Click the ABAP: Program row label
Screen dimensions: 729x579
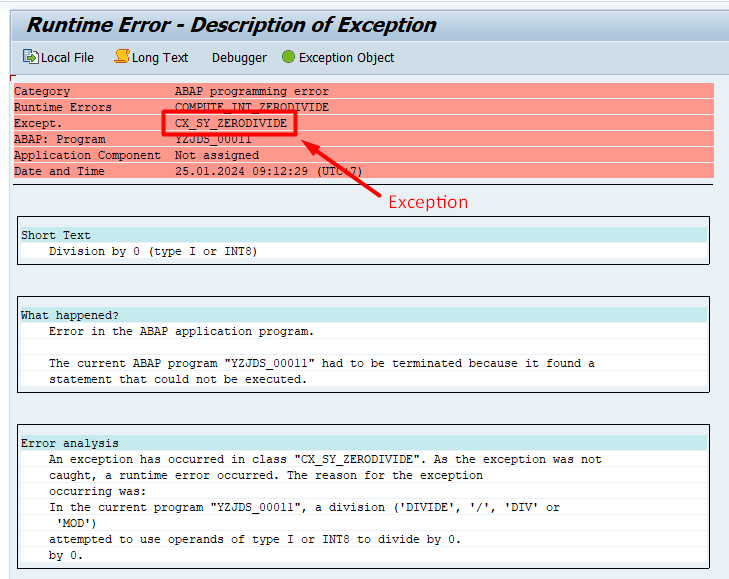(59, 139)
